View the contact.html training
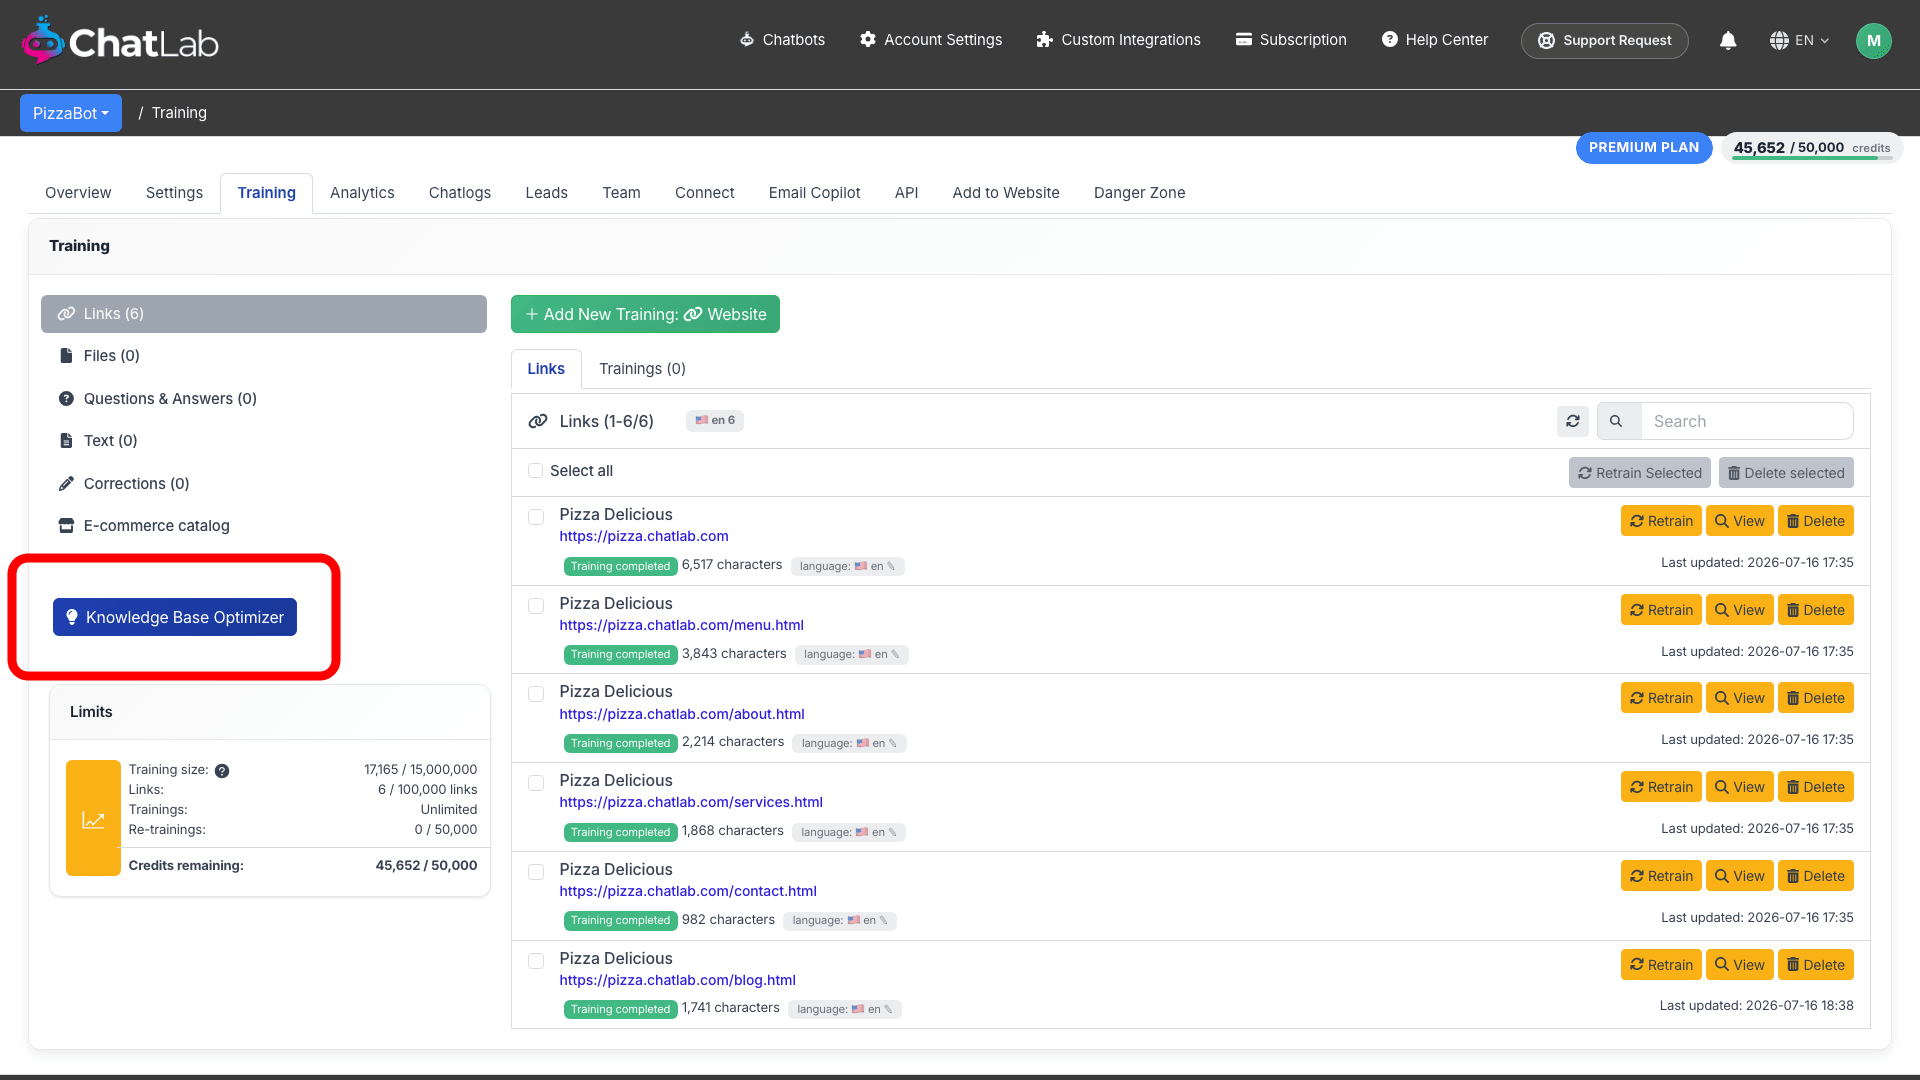 point(1740,876)
